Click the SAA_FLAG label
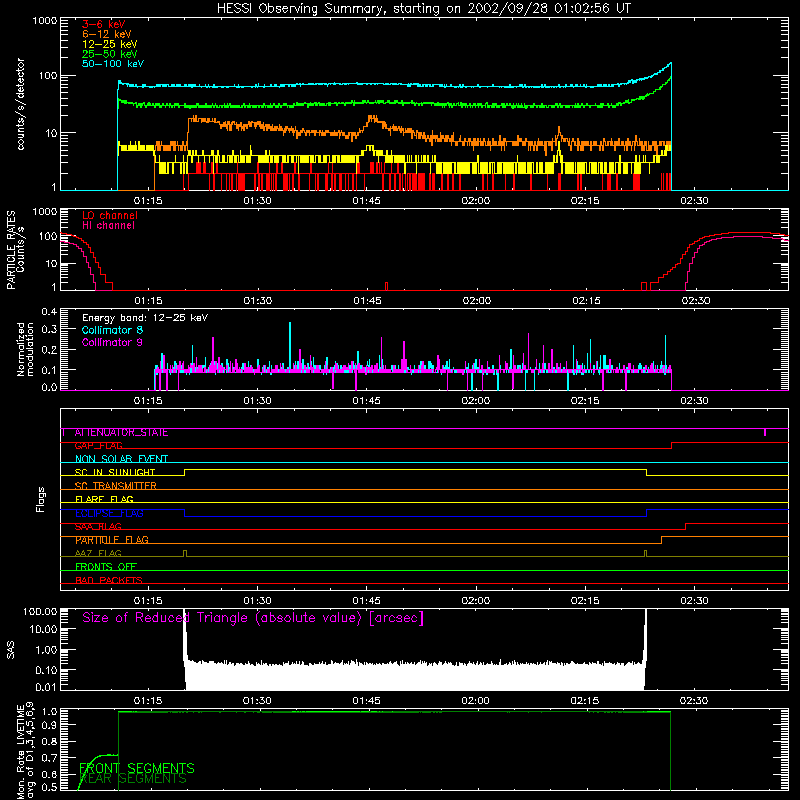Image resolution: width=800 pixels, height=800 pixels. [98, 527]
